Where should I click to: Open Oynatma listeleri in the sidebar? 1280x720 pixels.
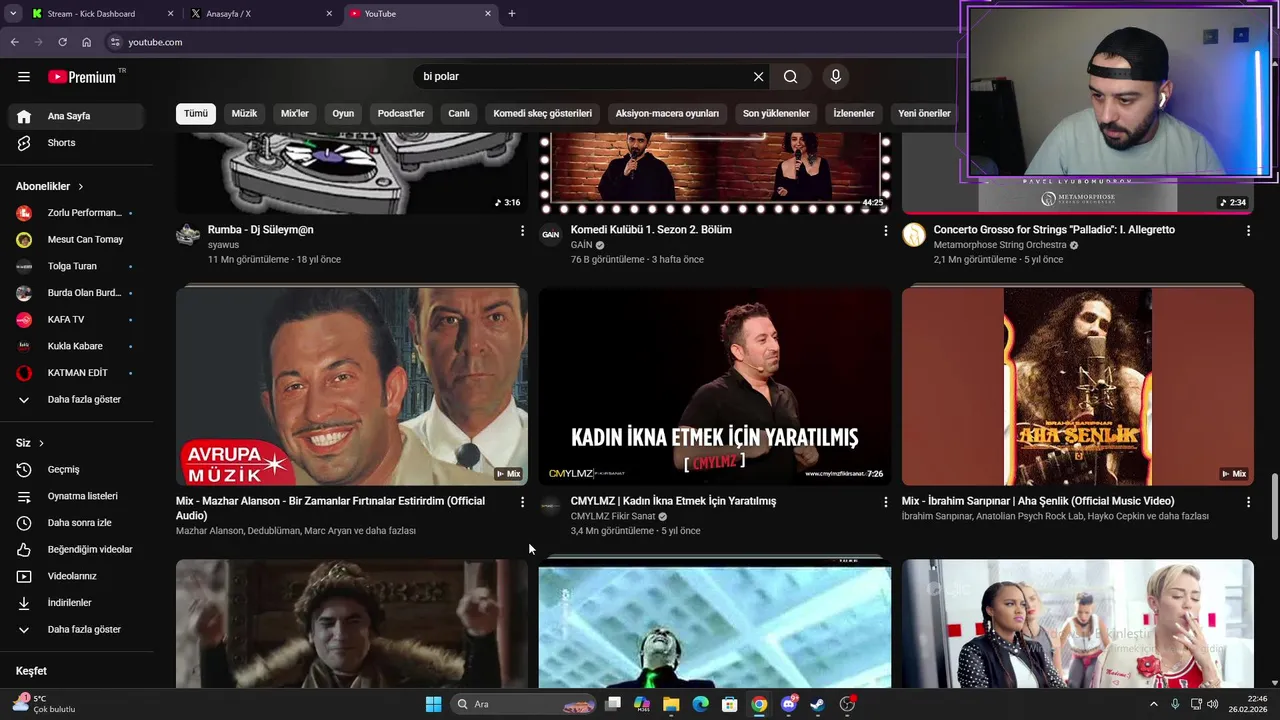[x=76, y=496]
